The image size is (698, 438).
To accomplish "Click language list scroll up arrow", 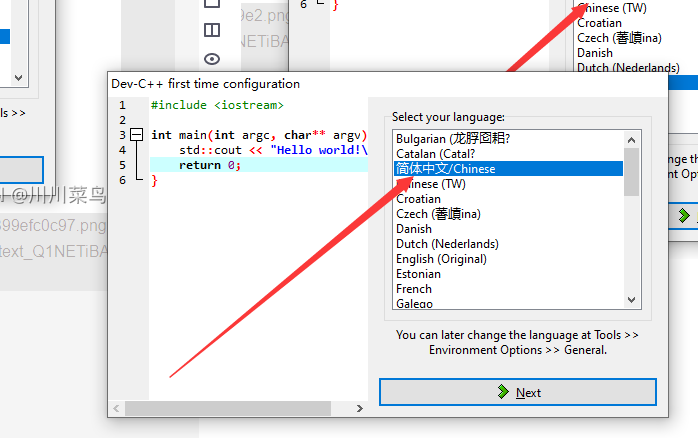I will pos(631,140).
